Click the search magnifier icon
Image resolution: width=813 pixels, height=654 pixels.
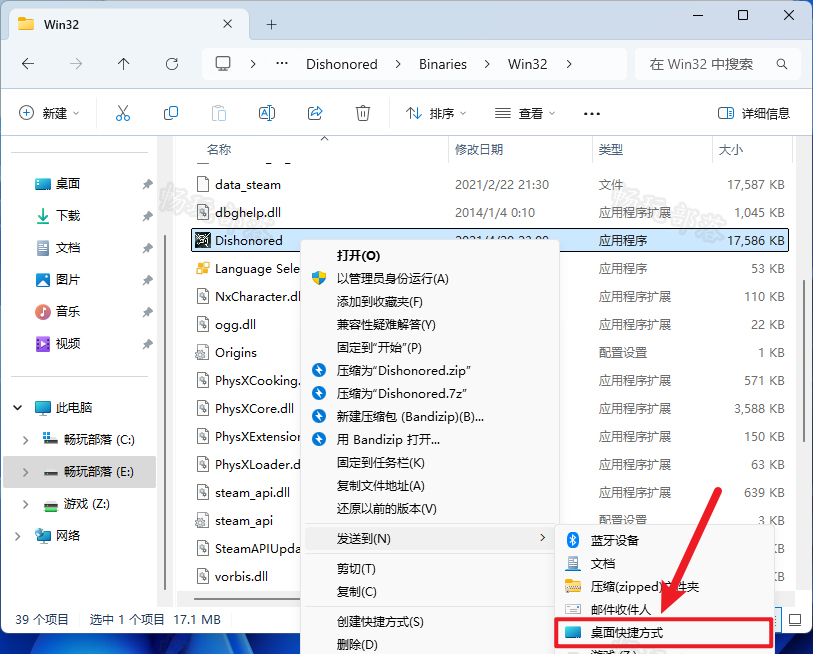782,64
